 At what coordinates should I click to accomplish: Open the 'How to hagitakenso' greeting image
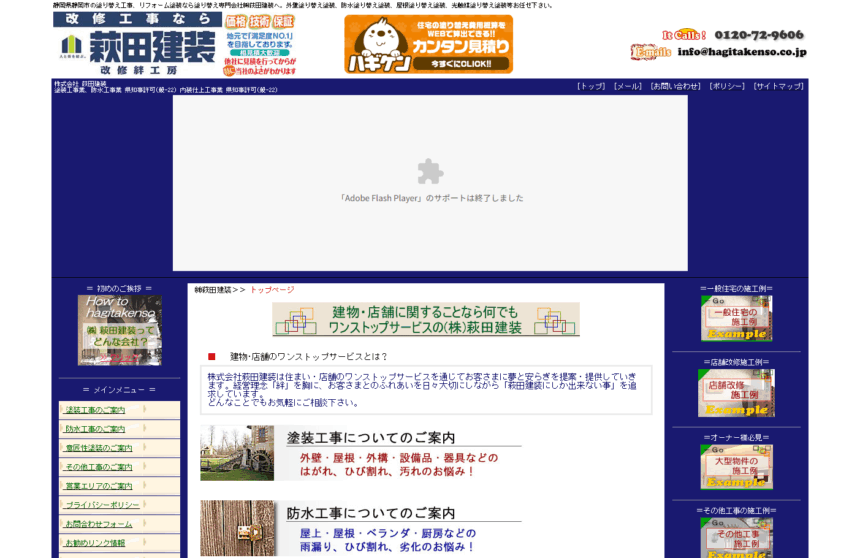120,330
